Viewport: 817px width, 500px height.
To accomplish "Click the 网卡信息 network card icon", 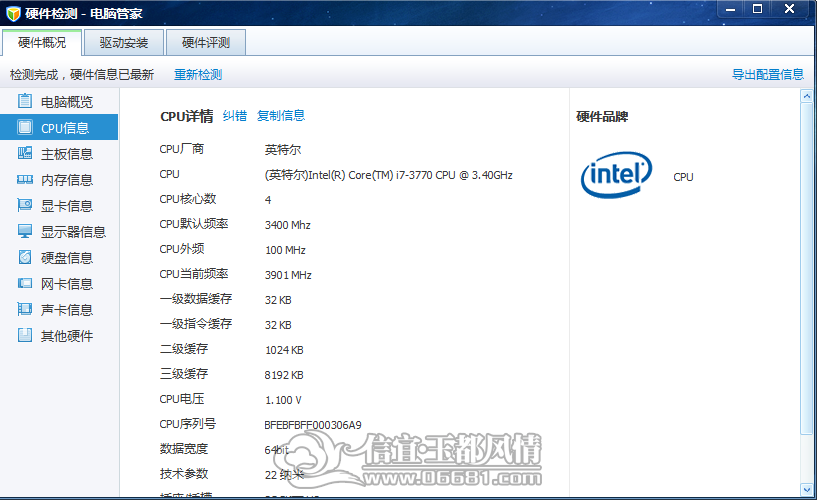I will click(x=24, y=283).
